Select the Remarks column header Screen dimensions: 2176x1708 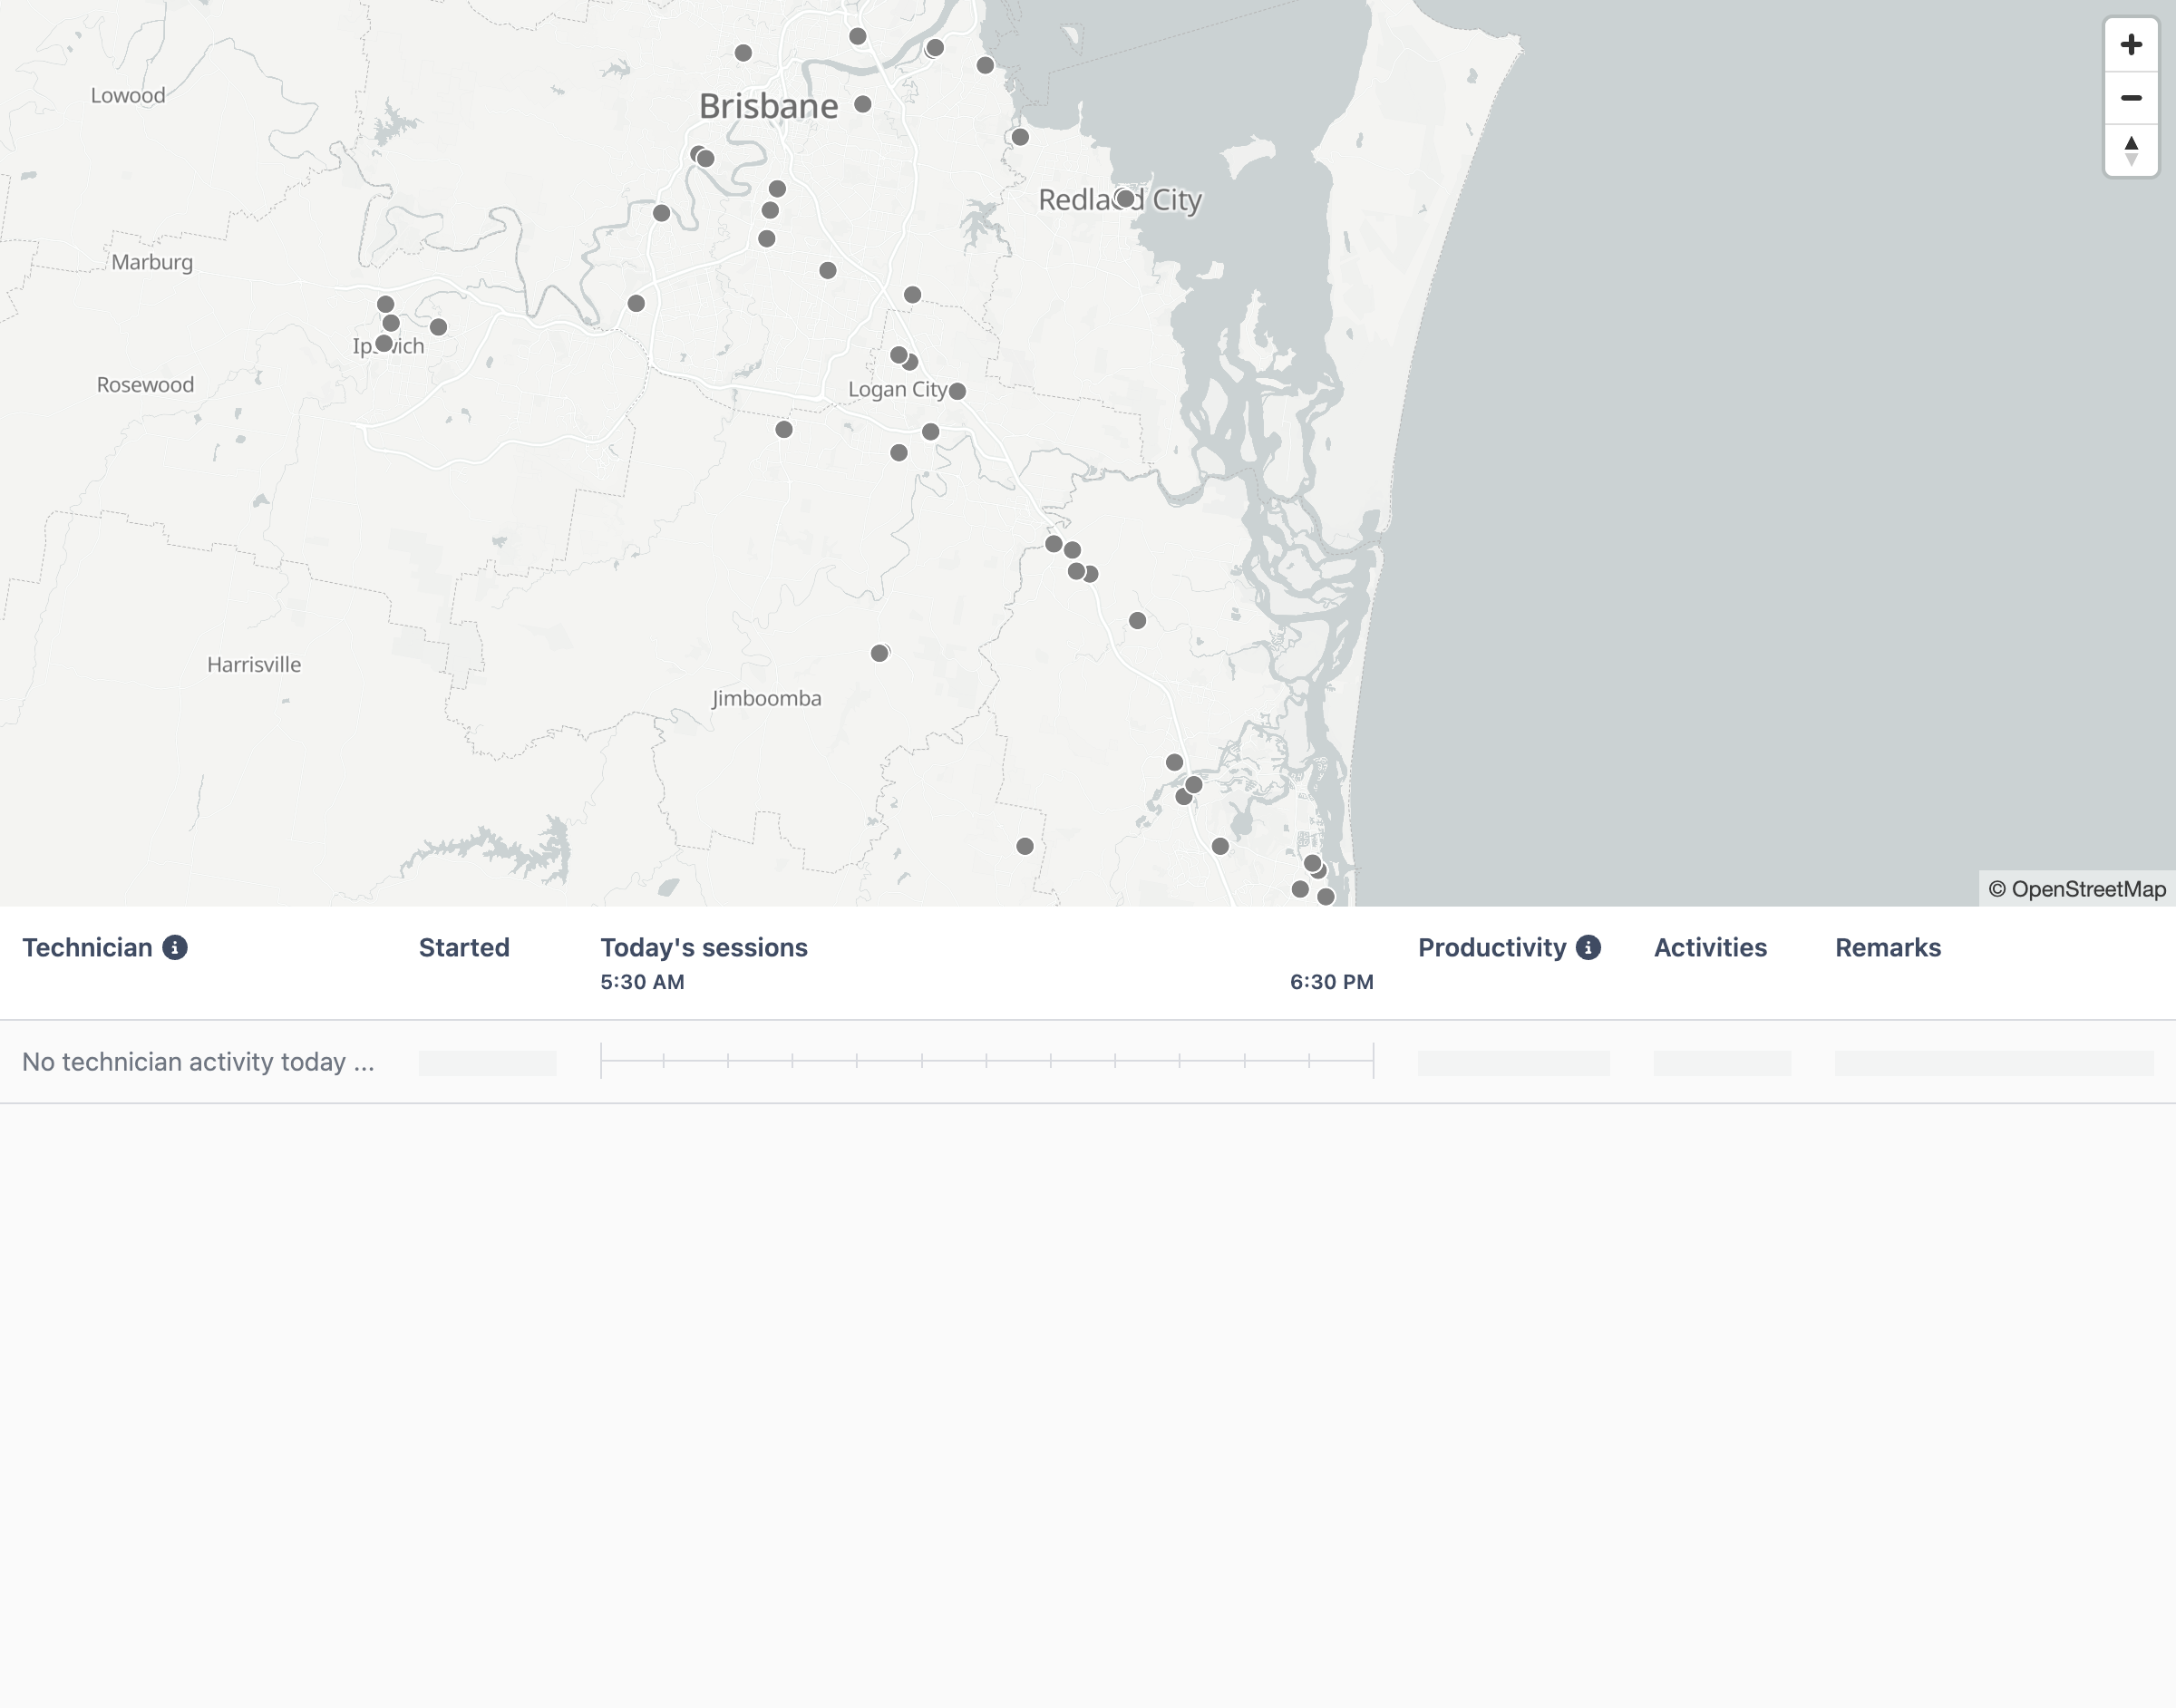coord(1888,948)
